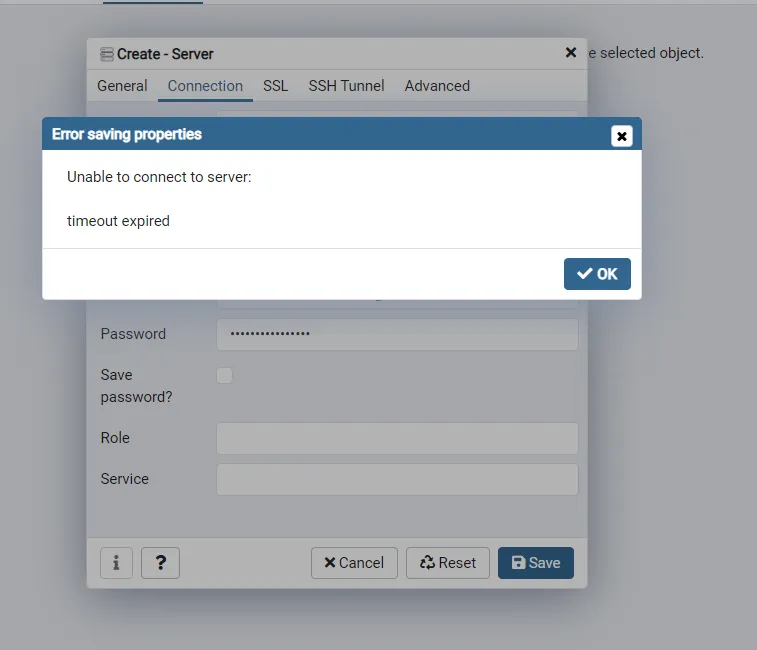The width and height of the screenshot is (757, 650).
Task: Click the info icon button
Action: [116, 563]
